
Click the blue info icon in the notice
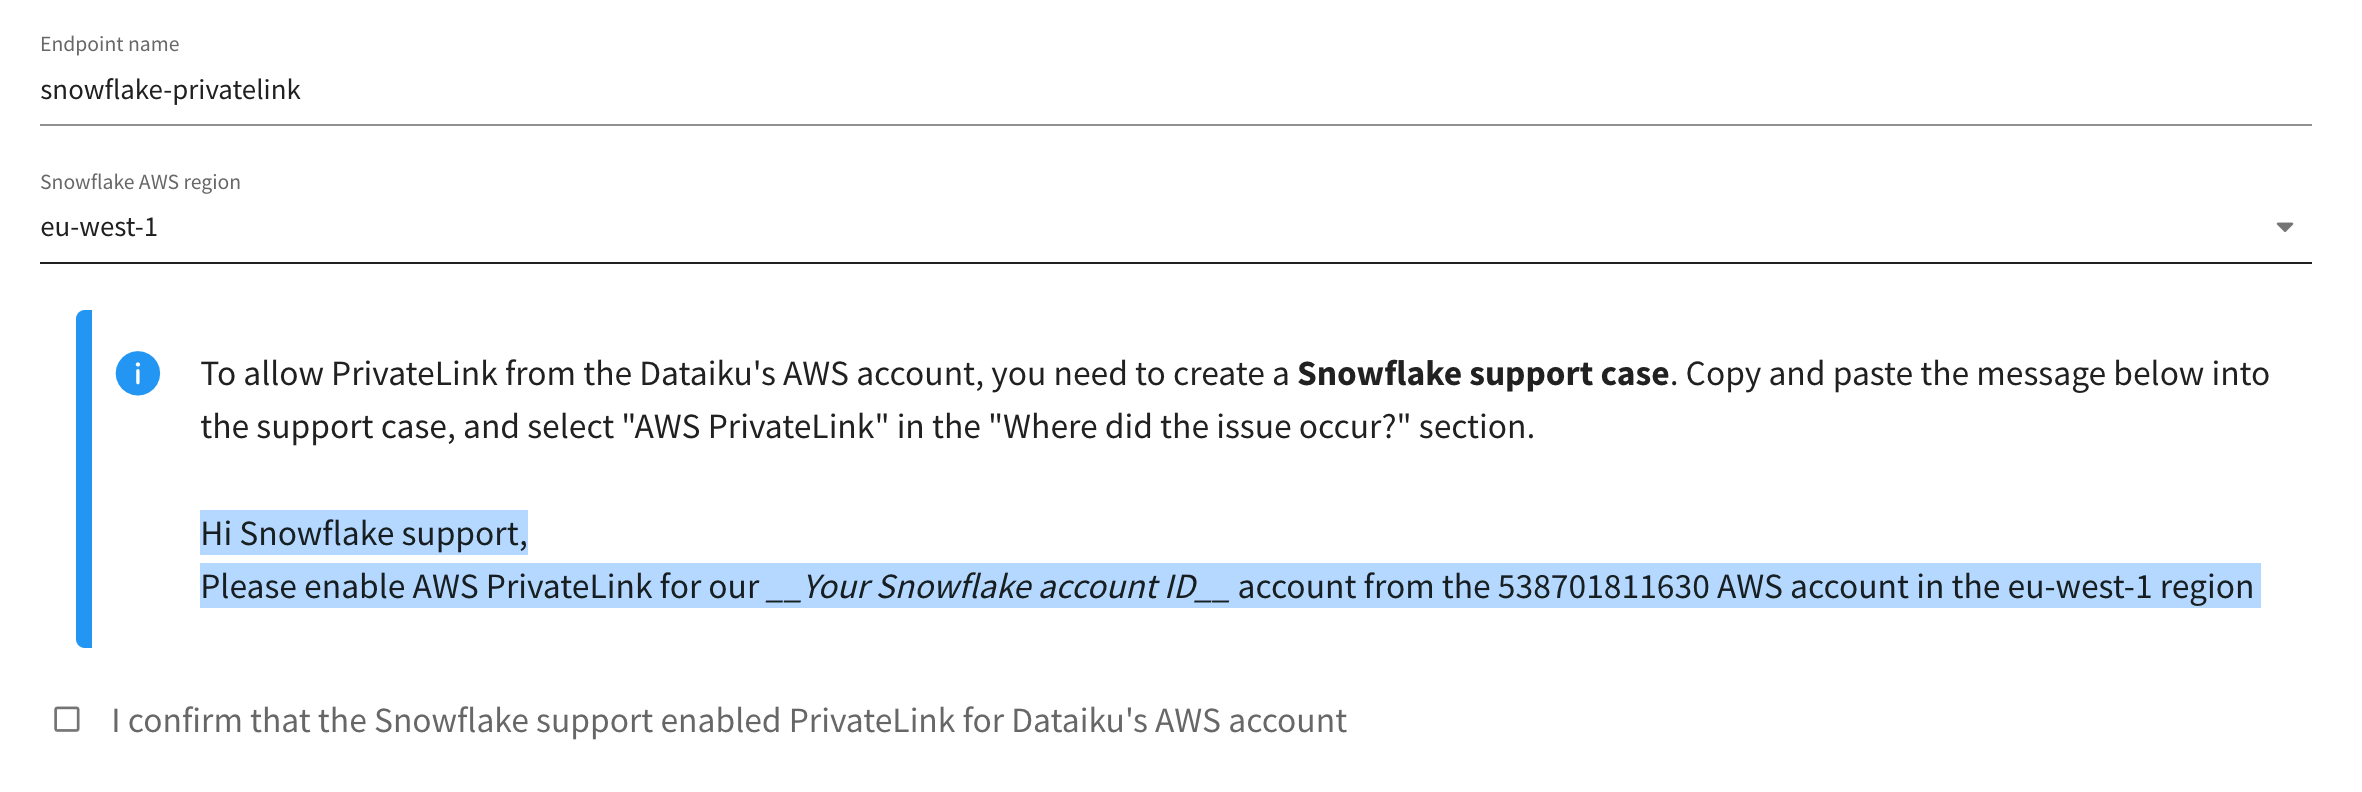(x=138, y=373)
